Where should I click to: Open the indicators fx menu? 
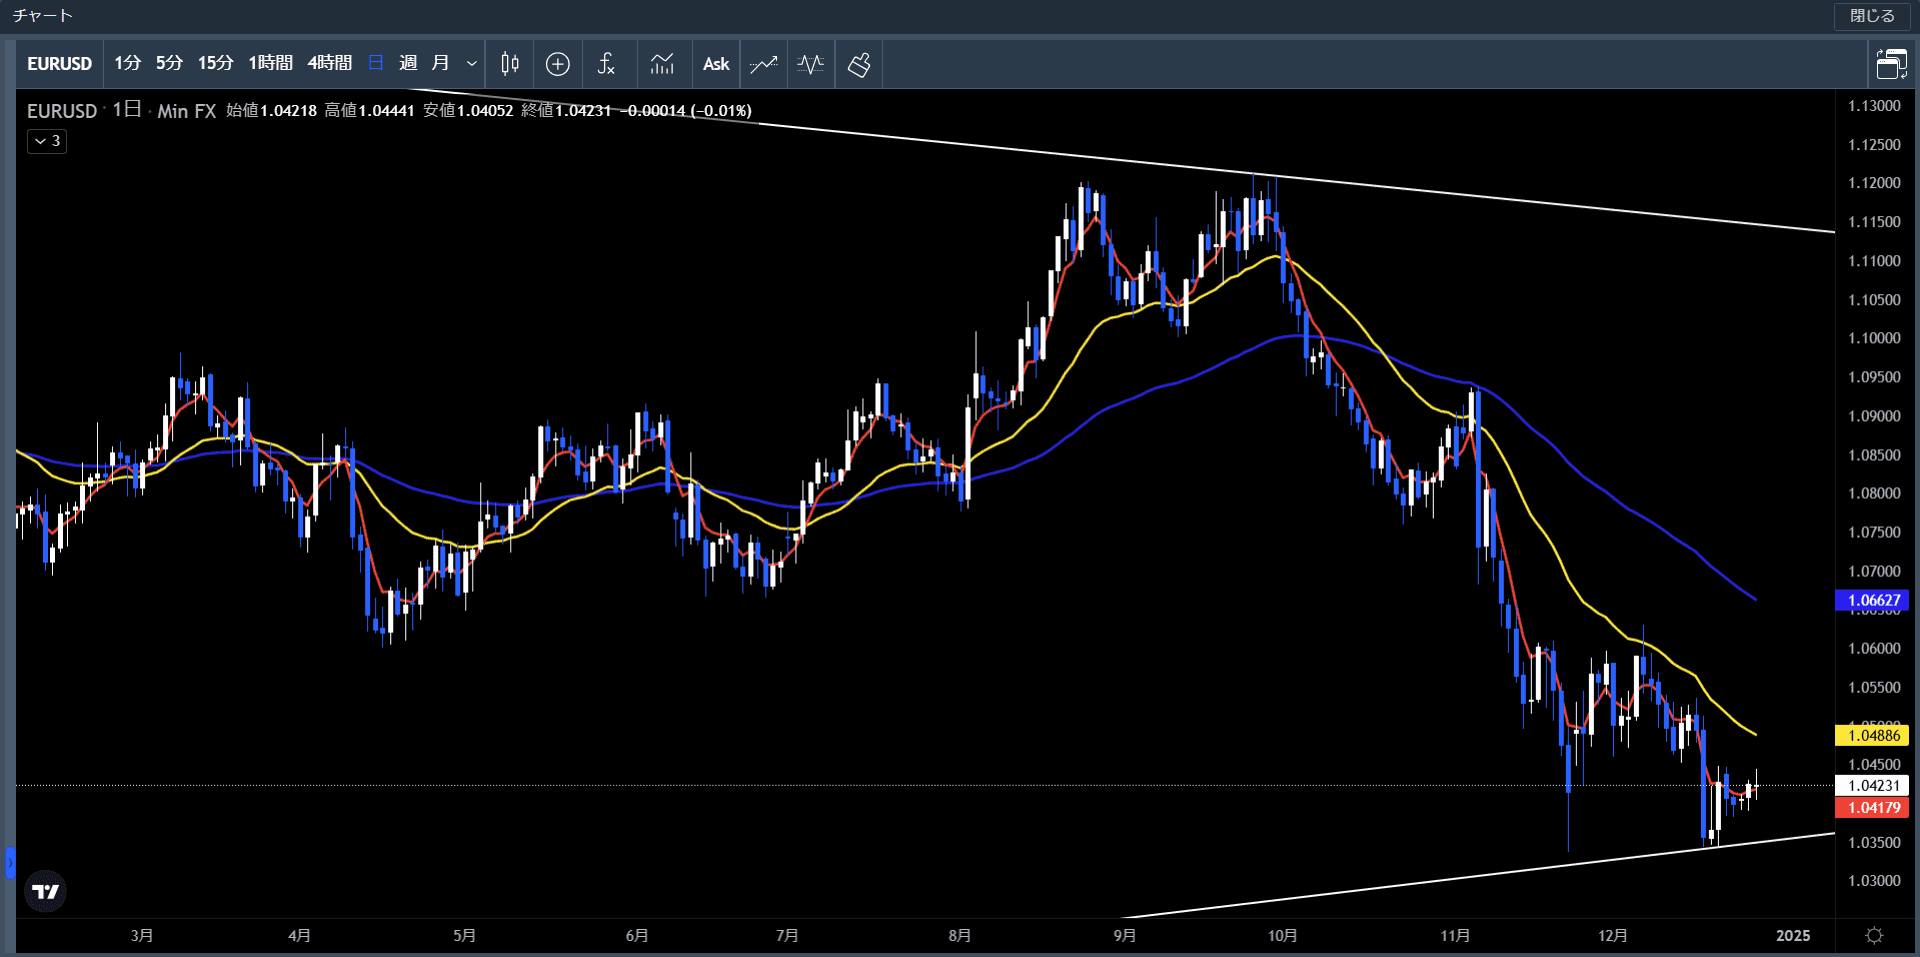point(606,64)
